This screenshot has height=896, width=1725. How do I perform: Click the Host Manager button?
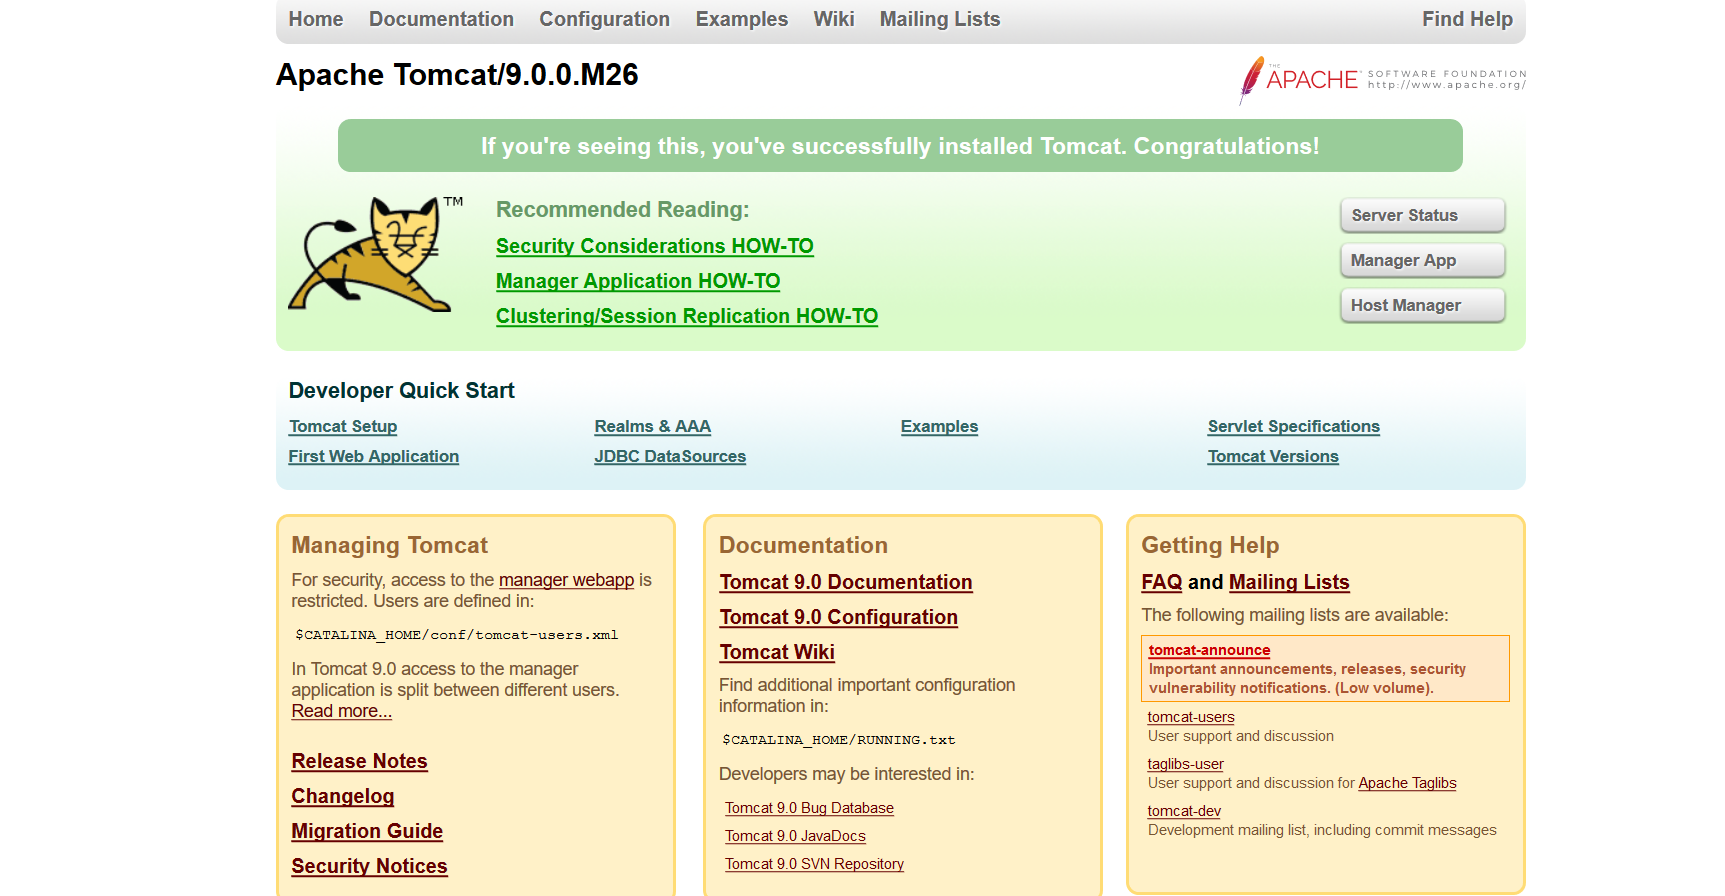(1422, 305)
